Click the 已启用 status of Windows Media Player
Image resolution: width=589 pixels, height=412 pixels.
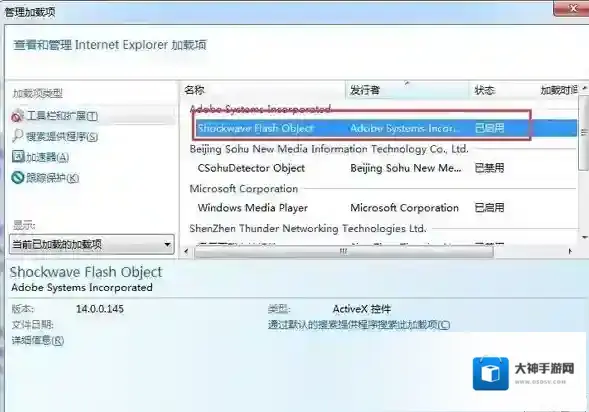[489, 208]
